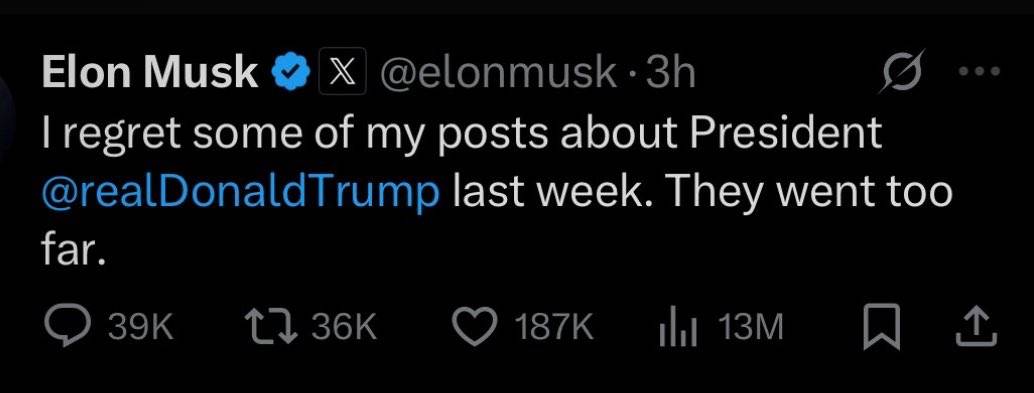The image size is (1034, 393).
Task: Open the three-dot more options menu
Action: coord(979,71)
